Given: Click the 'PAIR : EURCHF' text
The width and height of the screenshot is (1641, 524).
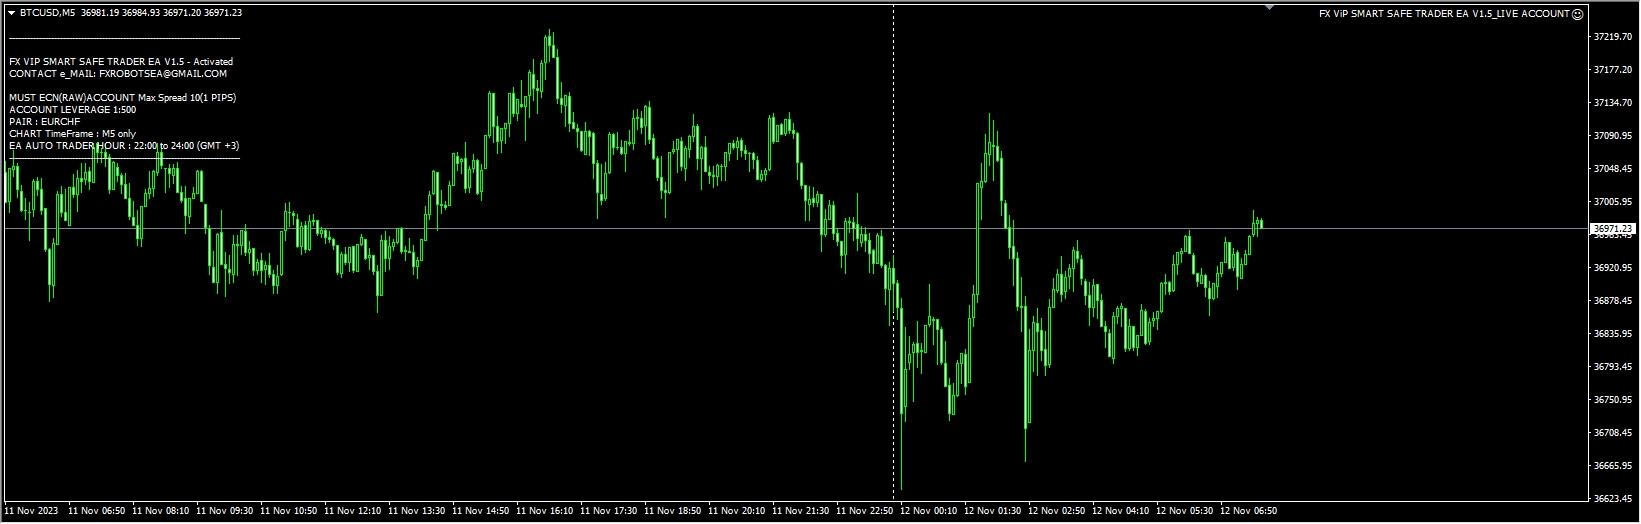Looking at the screenshot, I should click(44, 122).
